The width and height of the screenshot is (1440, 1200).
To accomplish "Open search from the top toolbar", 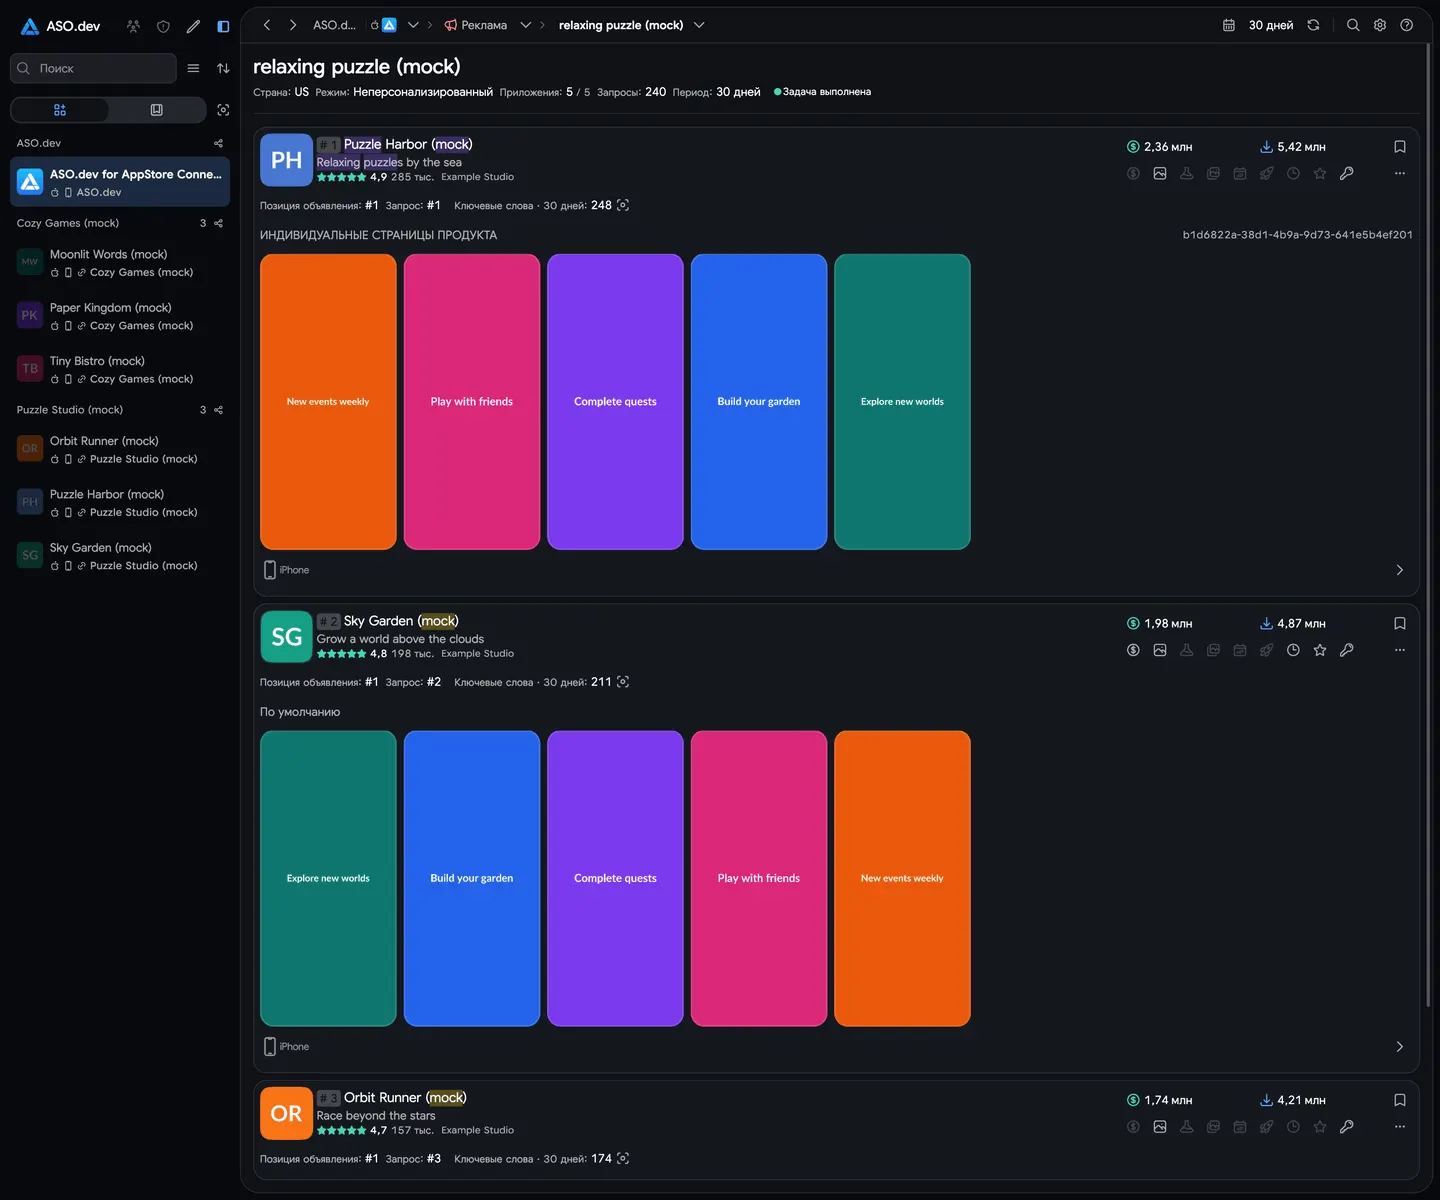I will click(1353, 25).
